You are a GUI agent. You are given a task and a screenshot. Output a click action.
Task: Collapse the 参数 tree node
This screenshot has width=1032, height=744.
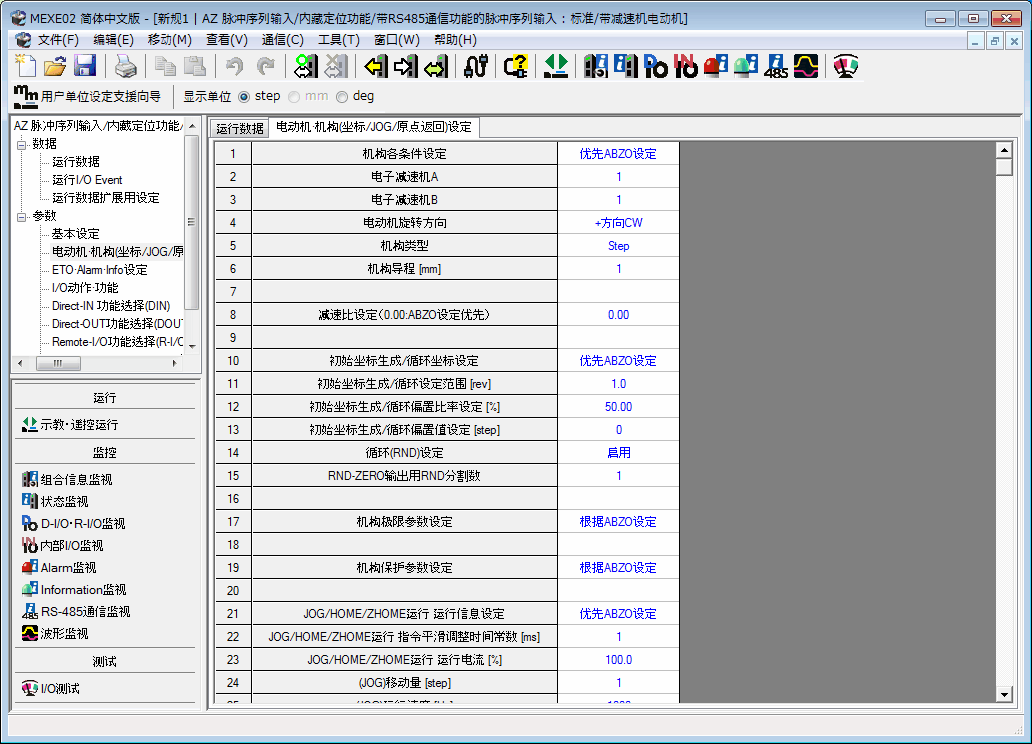21,216
